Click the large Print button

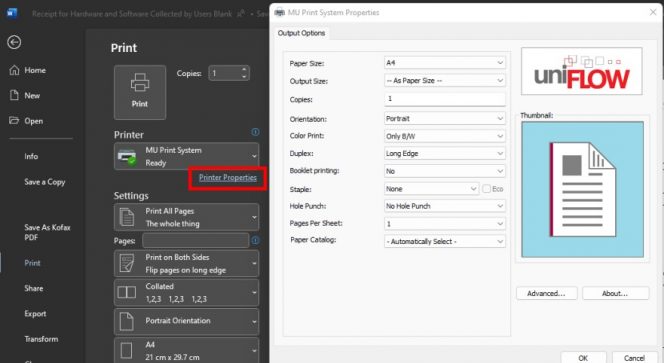(x=140, y=92)
